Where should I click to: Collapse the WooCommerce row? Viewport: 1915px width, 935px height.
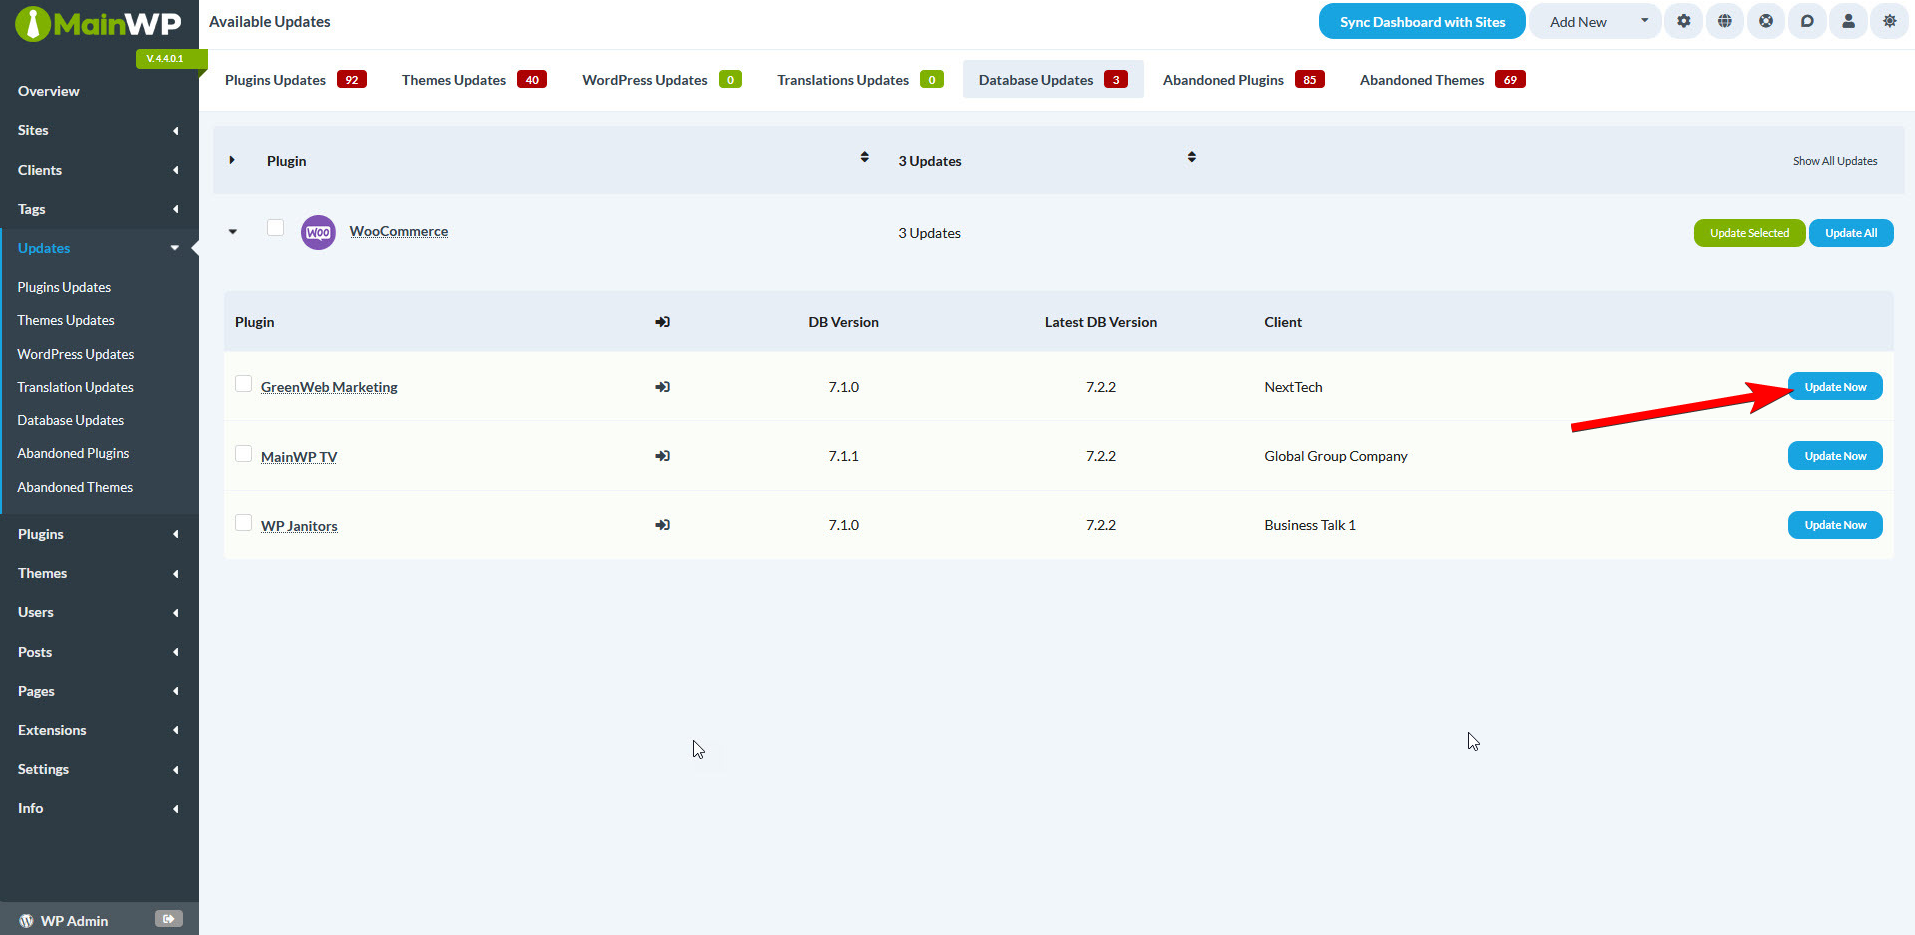[x=233, y=232]
